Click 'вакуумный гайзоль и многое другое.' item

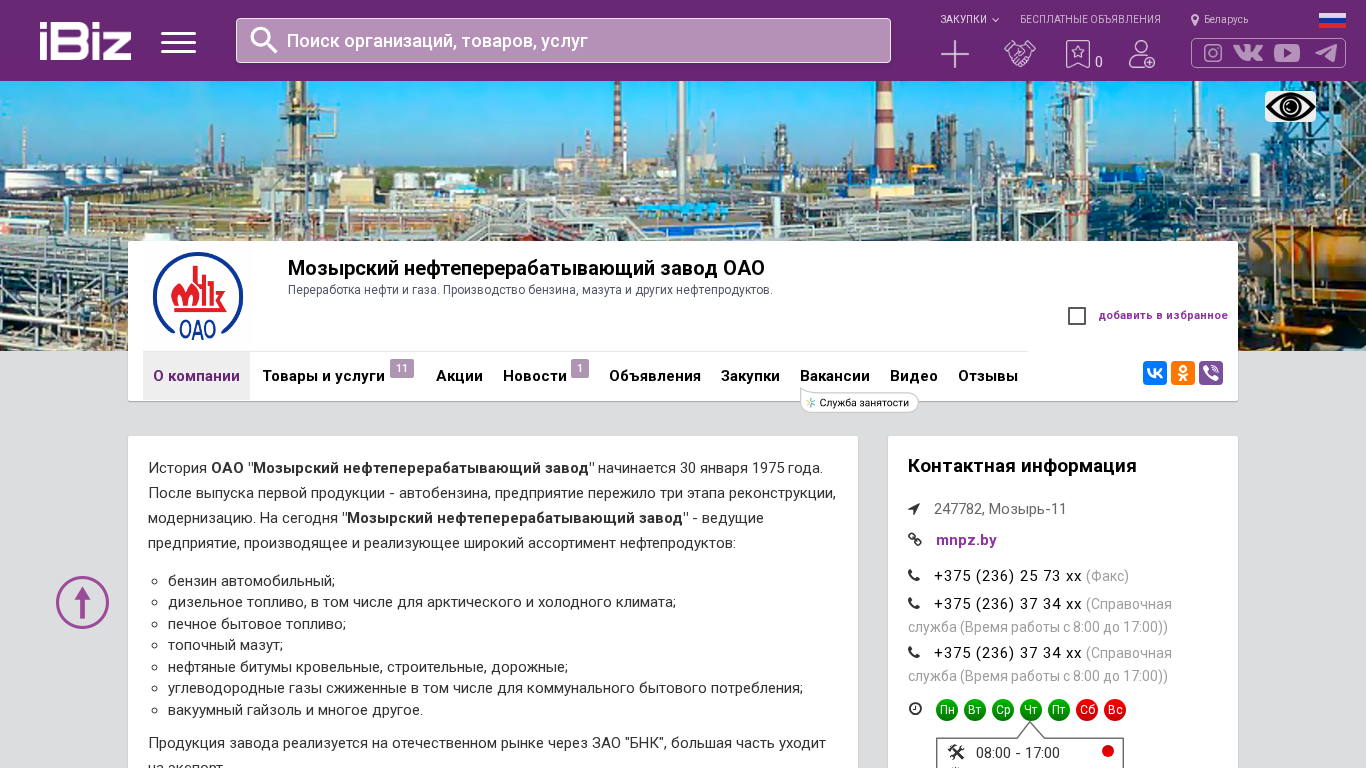tap(295, 710)
